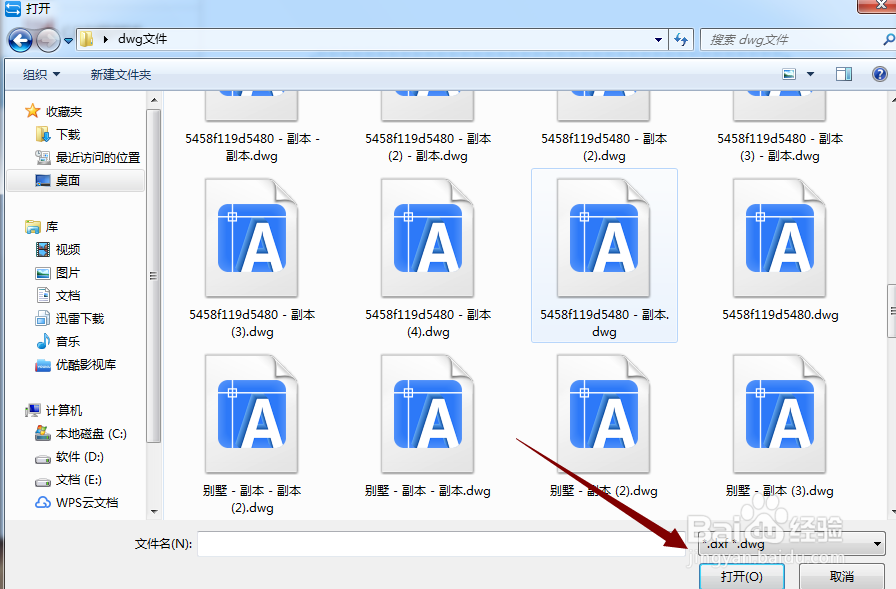896x589 pixels.
Task: Click file name 5458f119d5480 - 副本 (3) - 副本.dwg
Action: [x=780, y=147]
